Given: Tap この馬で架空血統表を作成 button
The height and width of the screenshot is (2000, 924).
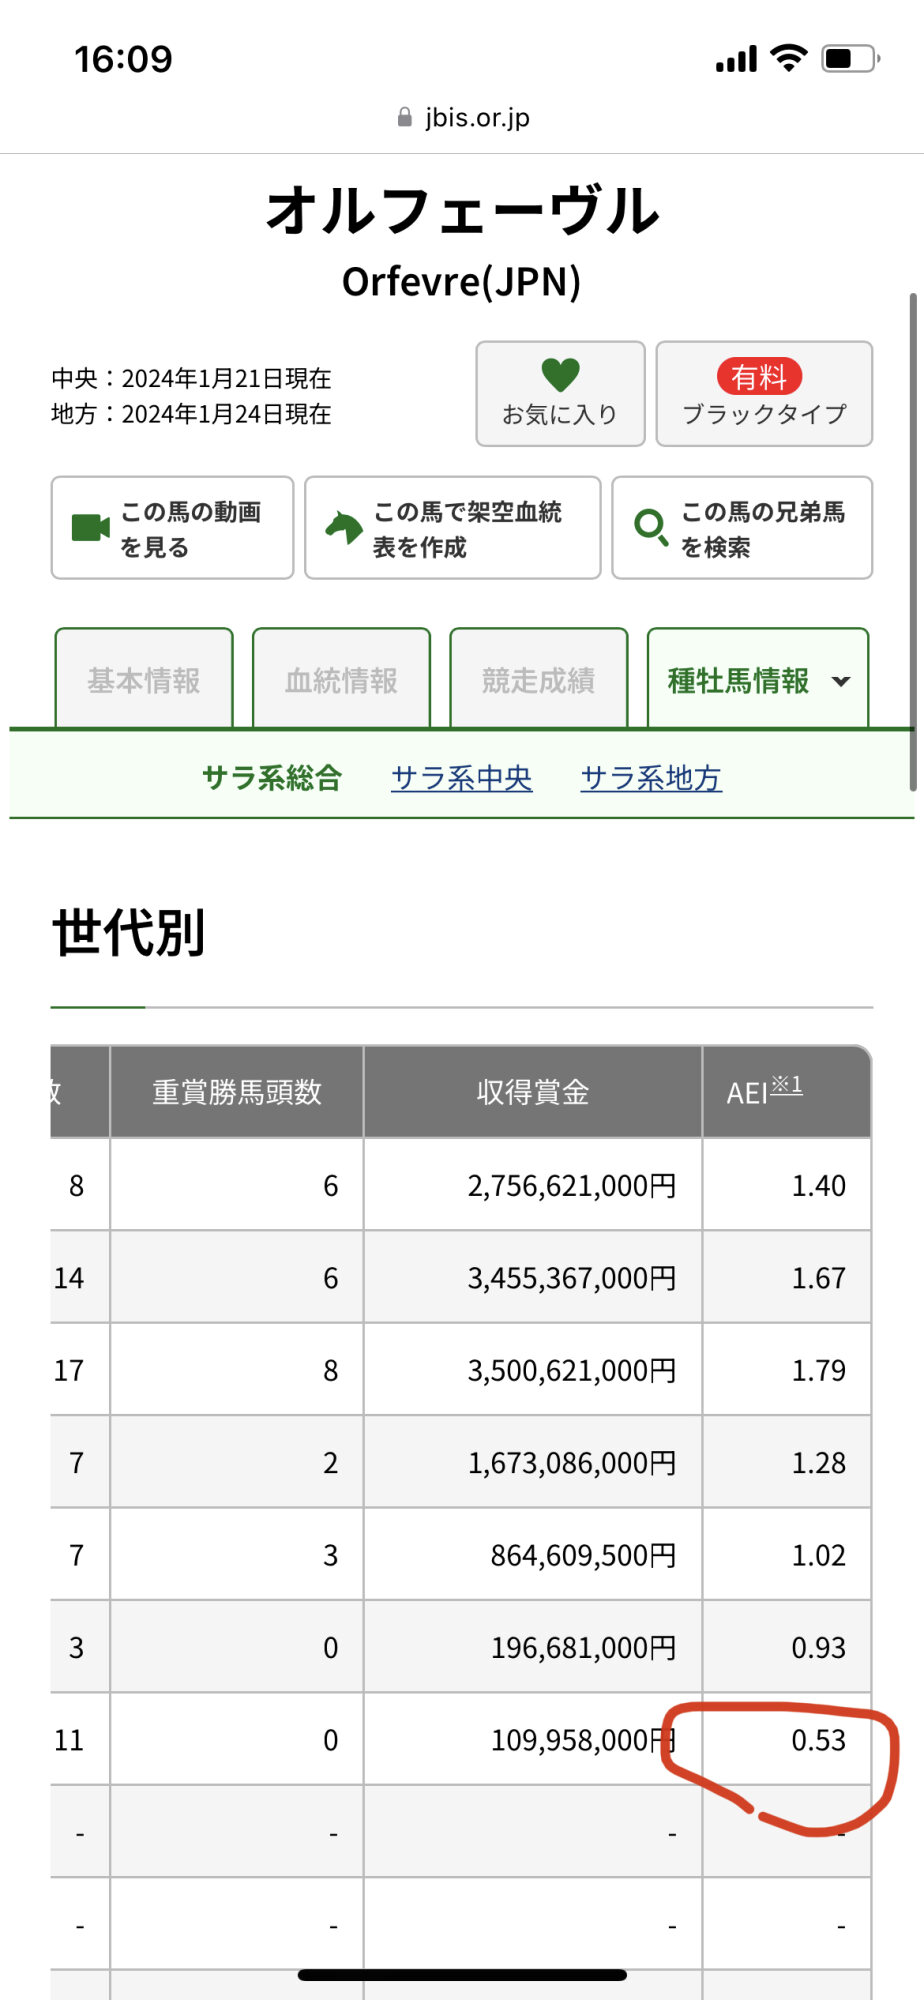Looking at the screenshot, I should [452, 528].
